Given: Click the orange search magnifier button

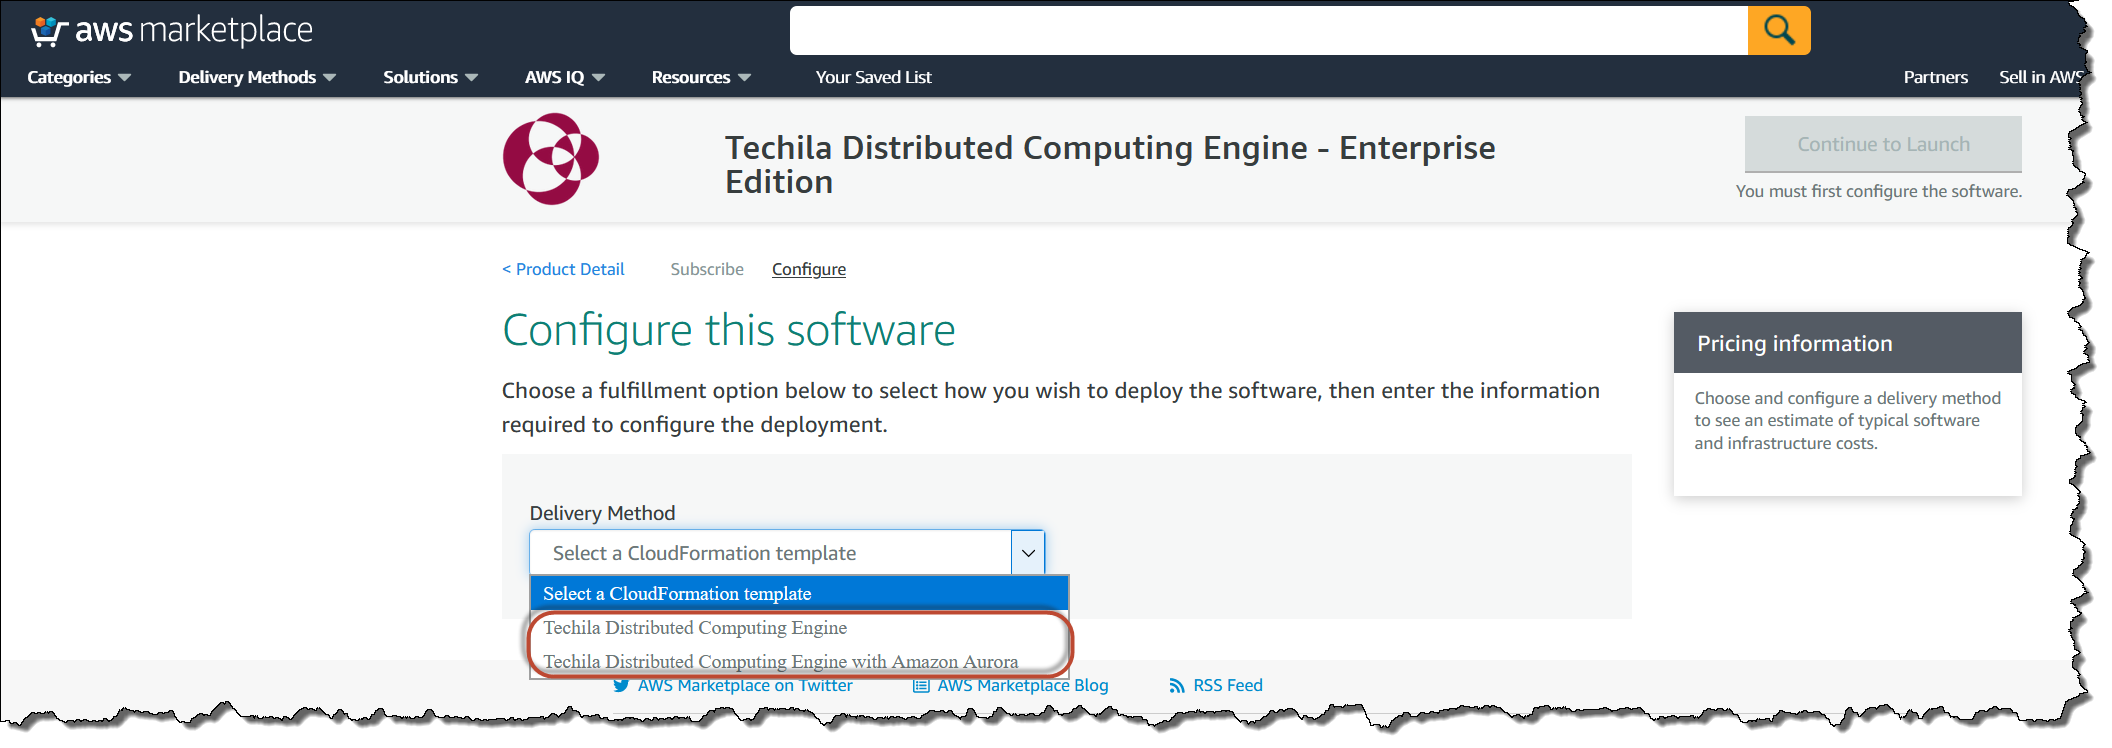Looking at the screenshot, I should (1778, 31).
